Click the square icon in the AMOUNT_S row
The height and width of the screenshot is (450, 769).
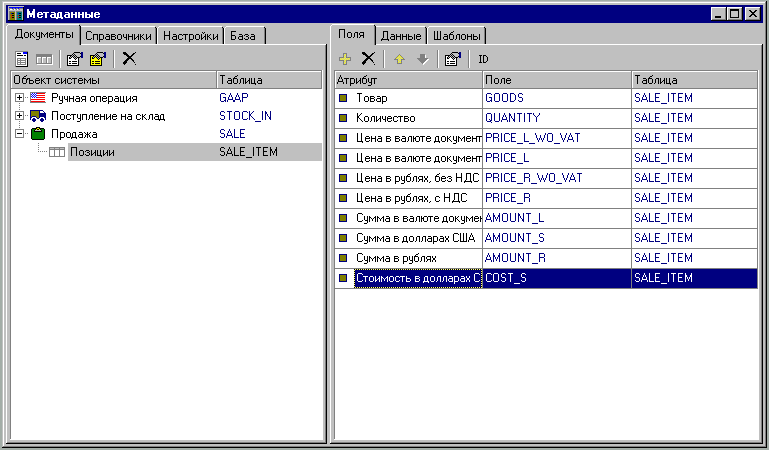tap(343, 238)
